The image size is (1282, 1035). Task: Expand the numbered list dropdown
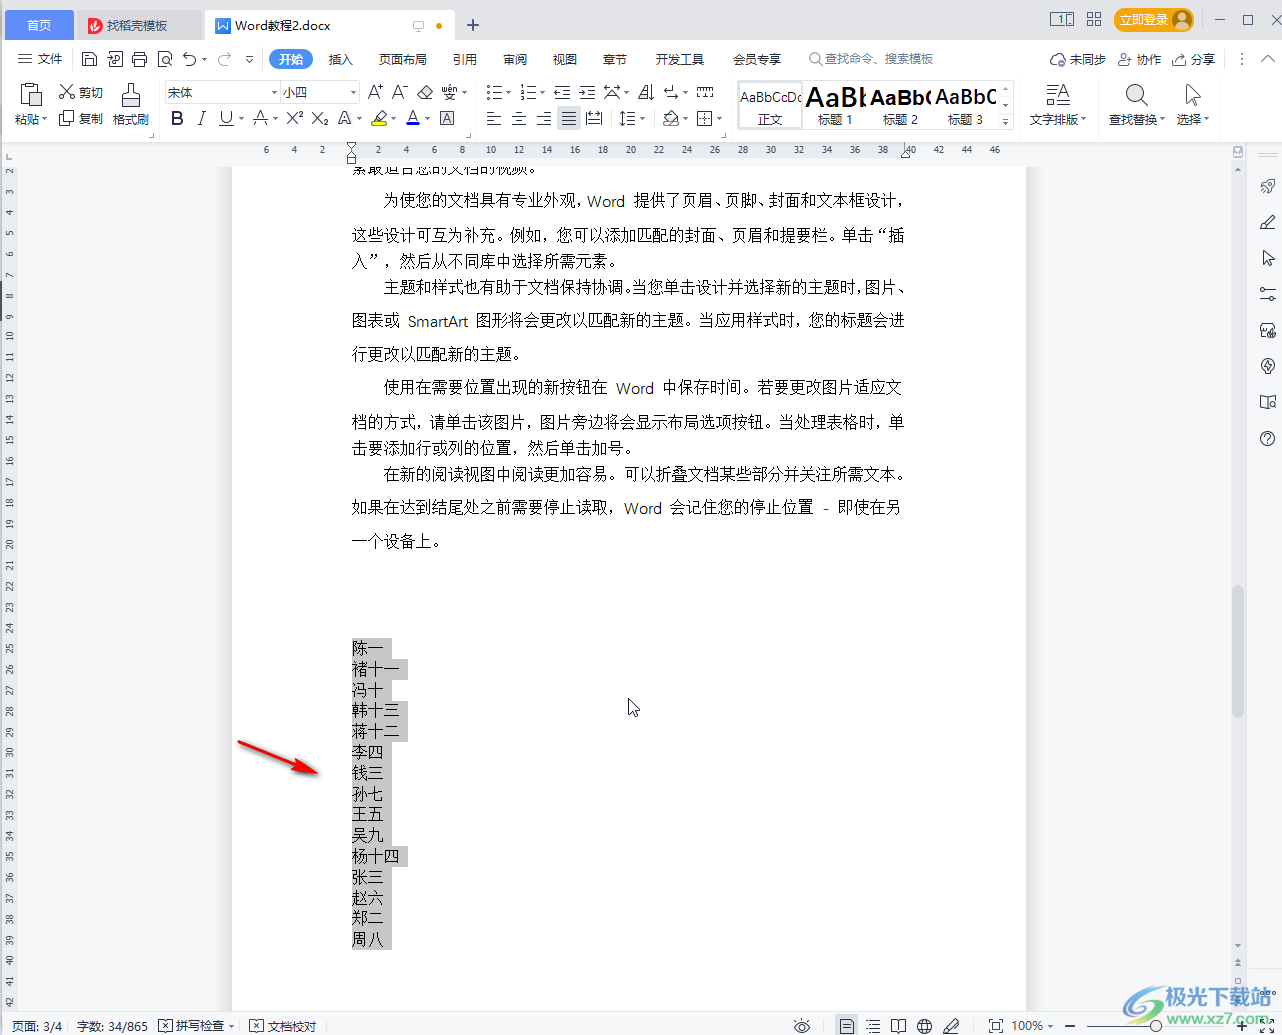tap(543, 93)
